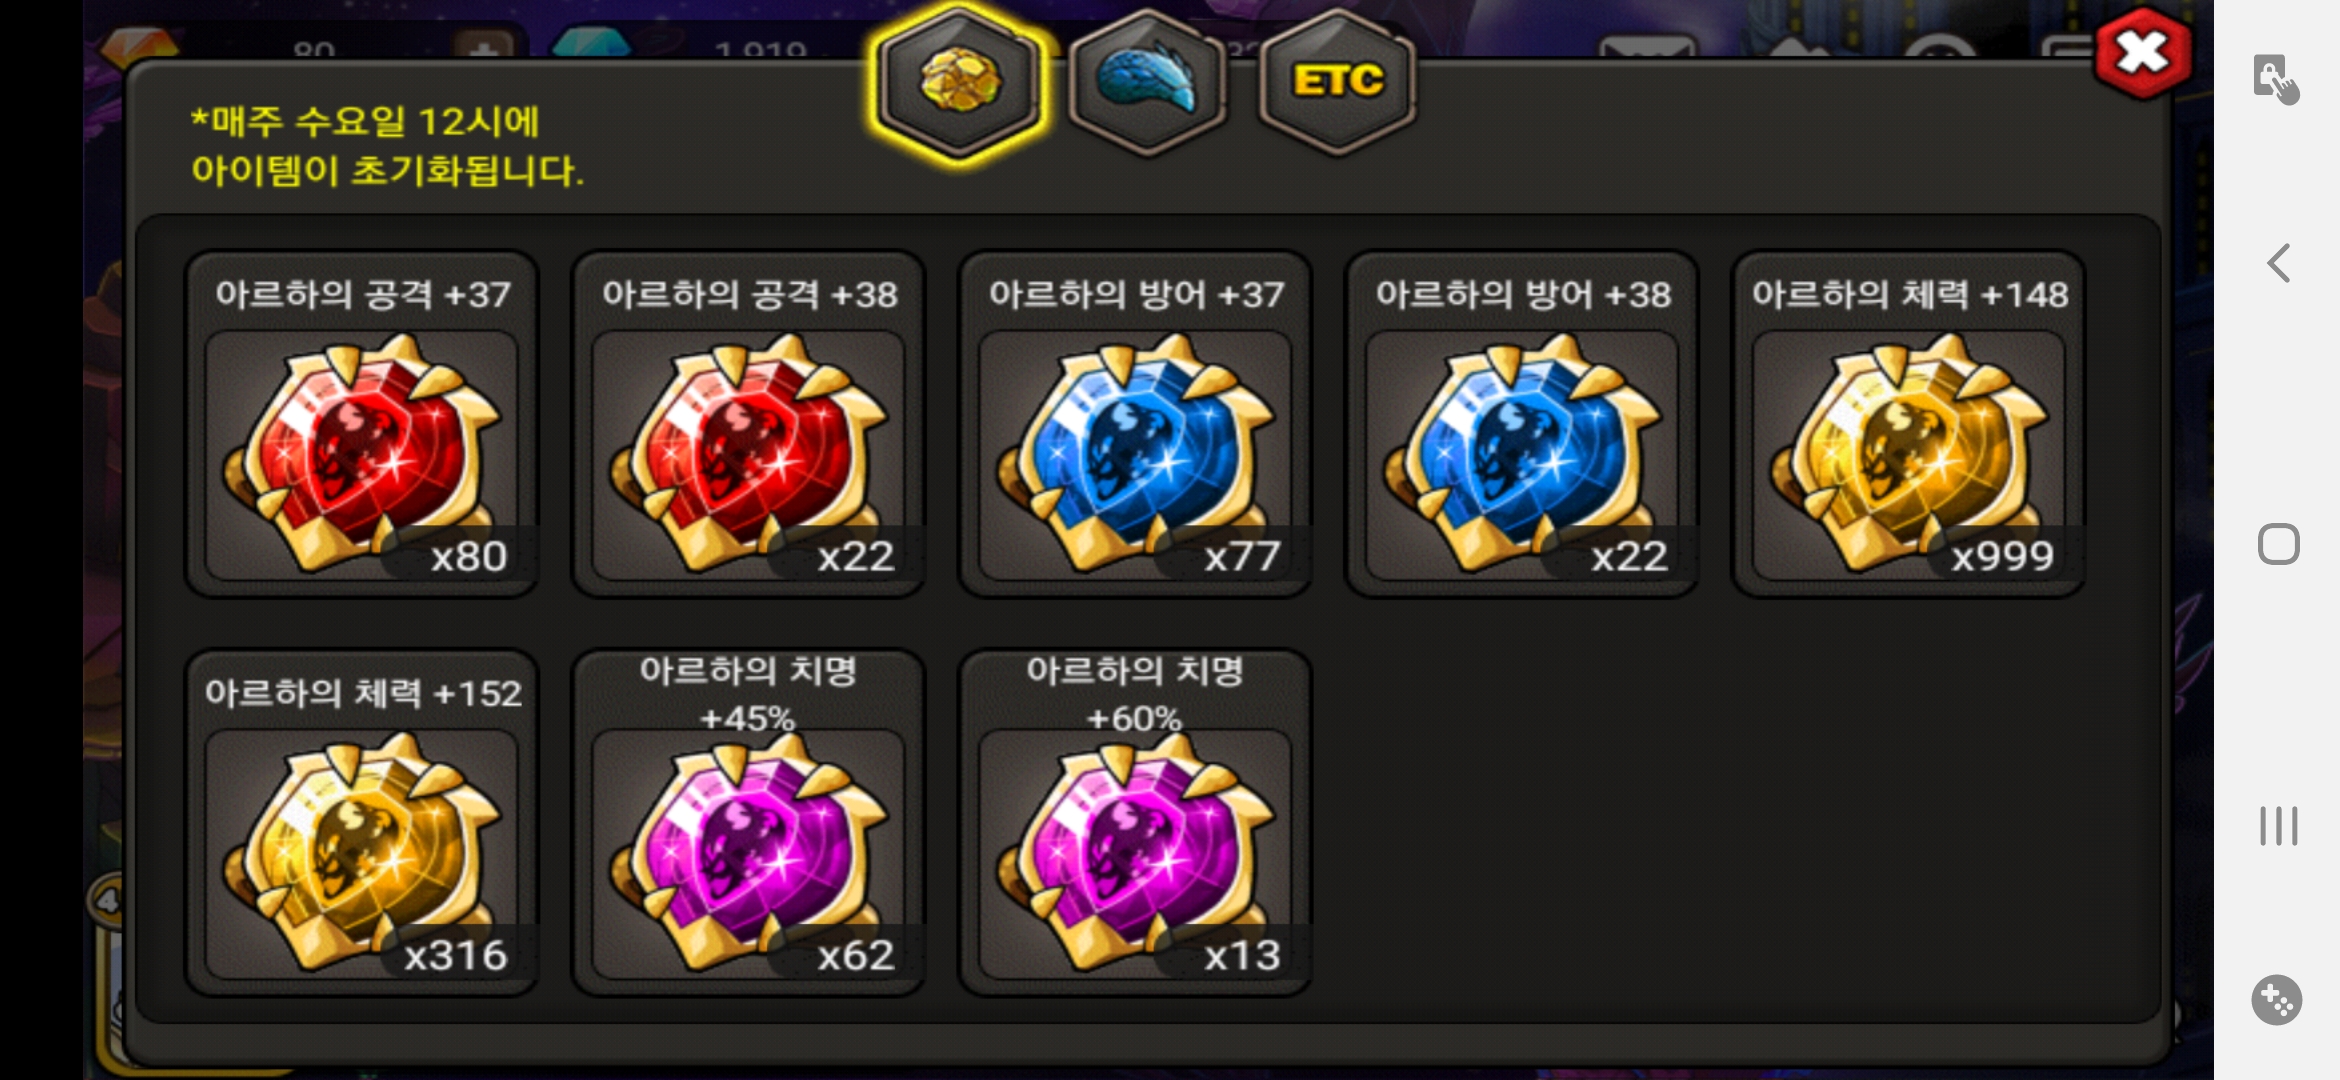Image resolution: width=2340 pixels, height=1080 pixels.
Task: Open the Android recent apps button
Action: click(x=2279, y=826)
